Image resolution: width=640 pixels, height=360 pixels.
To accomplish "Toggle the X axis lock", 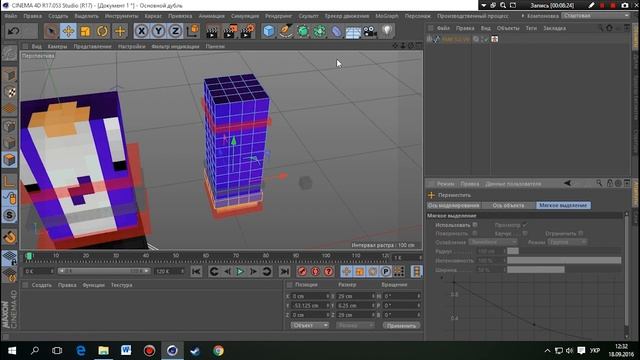I will [141, 31].
